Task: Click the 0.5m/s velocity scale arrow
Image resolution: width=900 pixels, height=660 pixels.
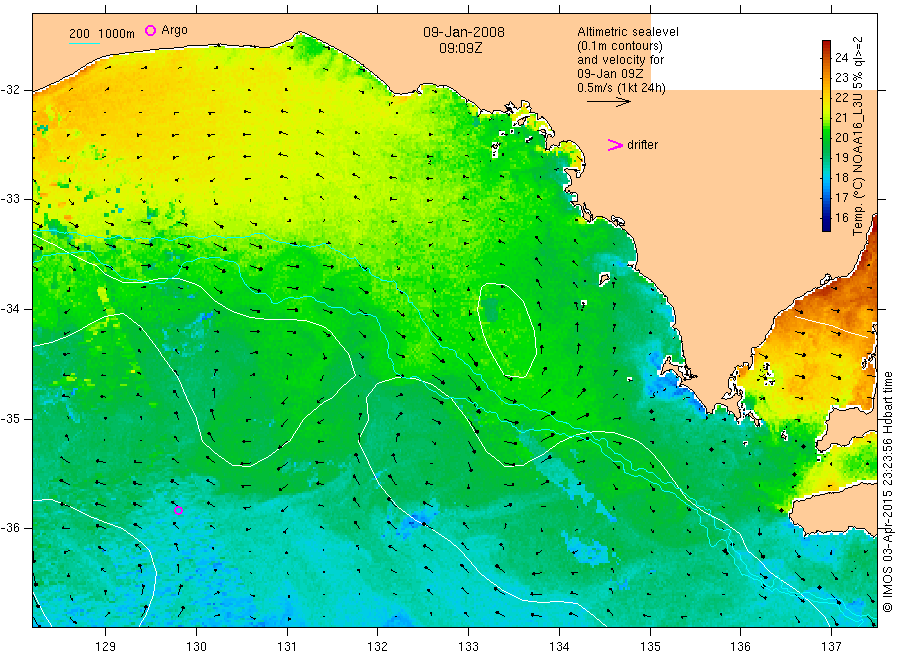Action: coord(608,102)
